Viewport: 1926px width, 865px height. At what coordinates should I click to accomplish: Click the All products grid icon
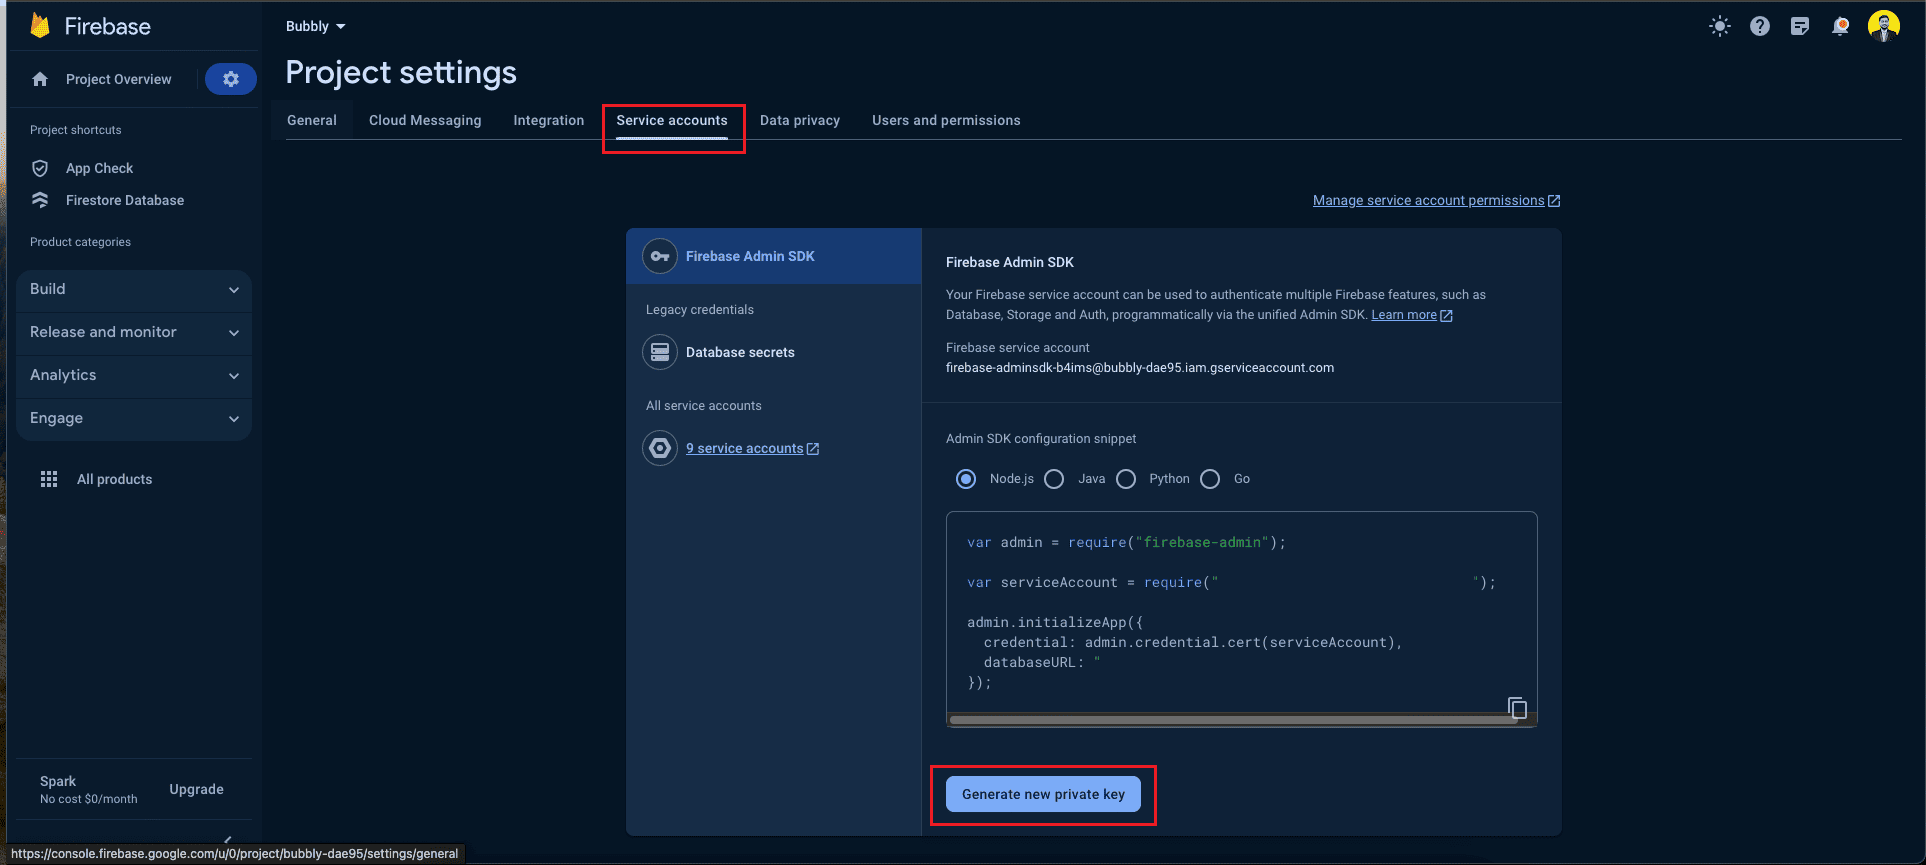[x=49, y=479]
